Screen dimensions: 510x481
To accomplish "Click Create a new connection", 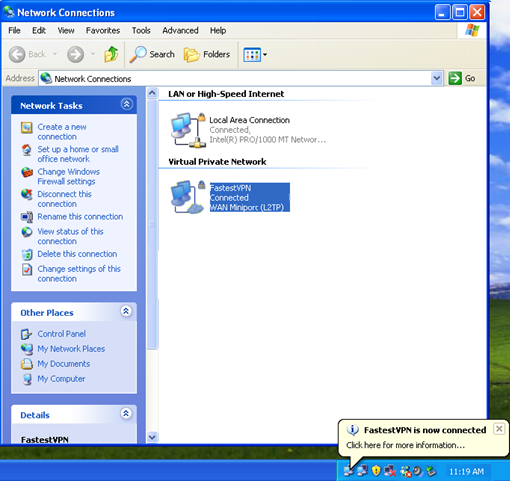I will pos(62,132).
